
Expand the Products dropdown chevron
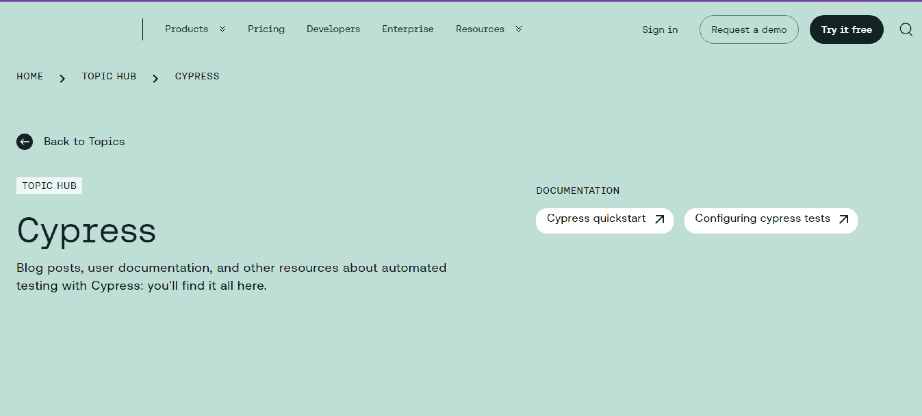pyautogui.click(x=222, y=29)
